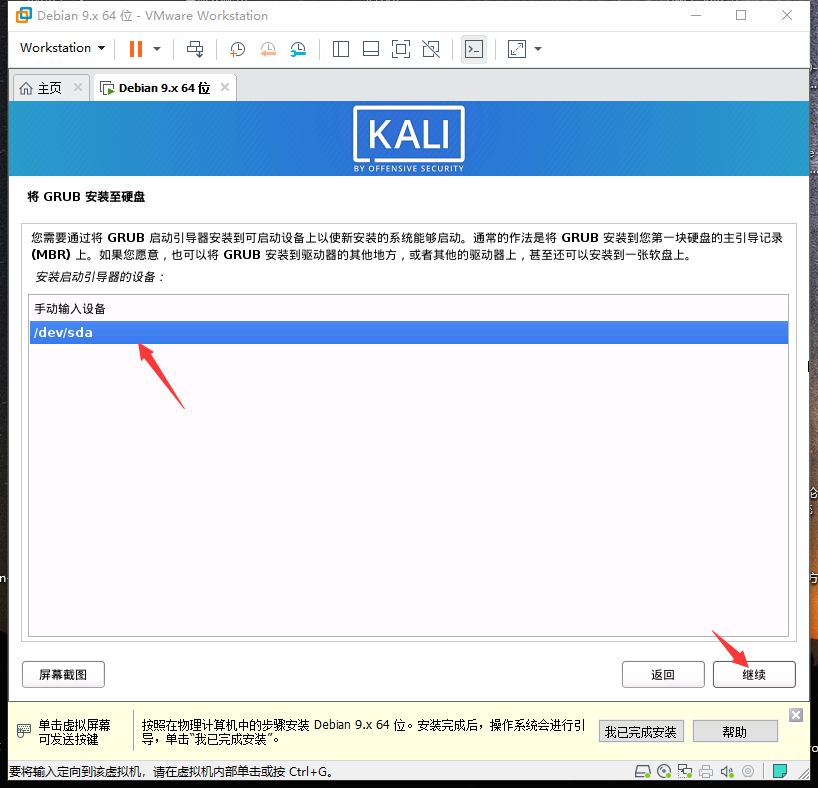Click the 屏幕截图 screenshot button

(x=63, y=675)
